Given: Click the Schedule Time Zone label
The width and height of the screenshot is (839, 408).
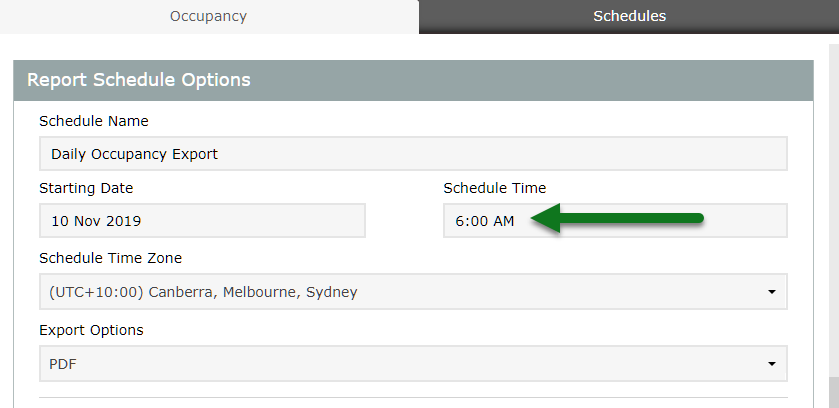Looking at the screenshot, I should (x=110, y=258).
